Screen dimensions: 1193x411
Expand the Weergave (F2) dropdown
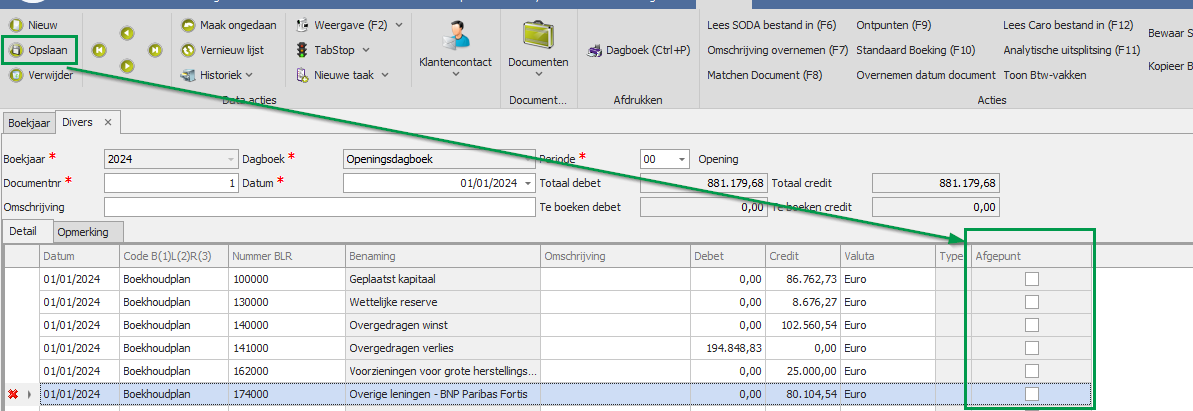point(399,24)
